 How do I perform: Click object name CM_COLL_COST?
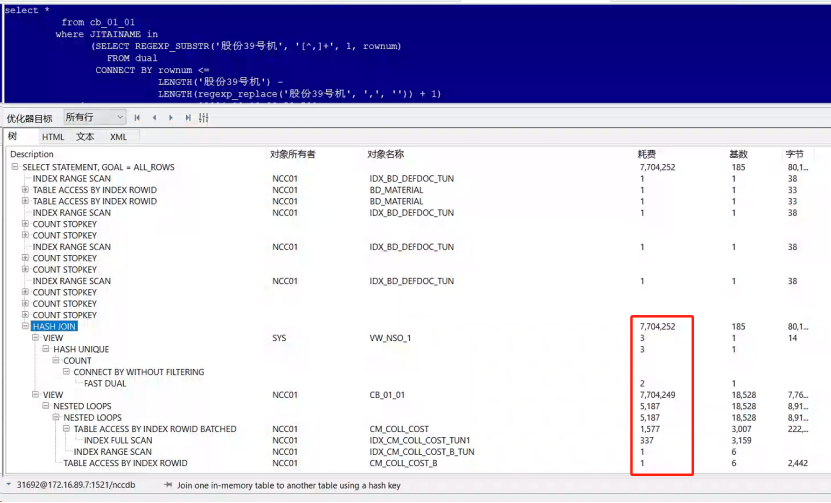[x=399, y=429]
